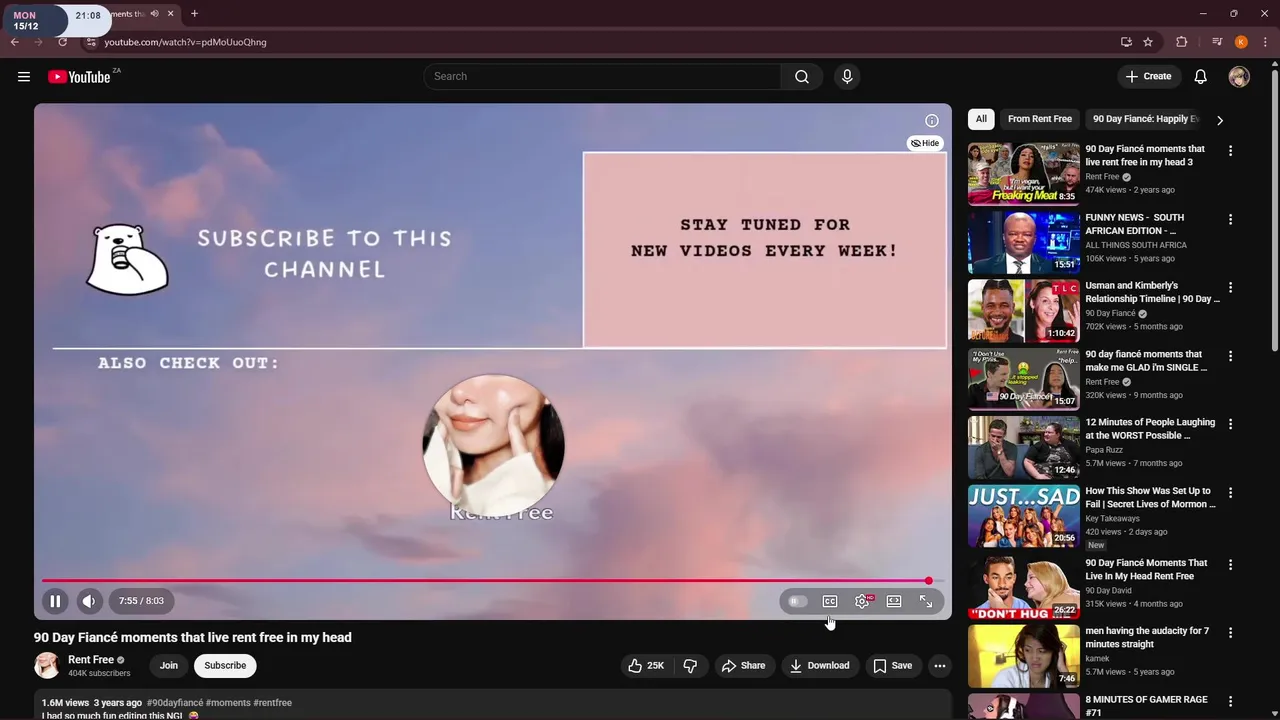Reload the browser page
Screen dimensions: 1280x720
click(62, 42)
